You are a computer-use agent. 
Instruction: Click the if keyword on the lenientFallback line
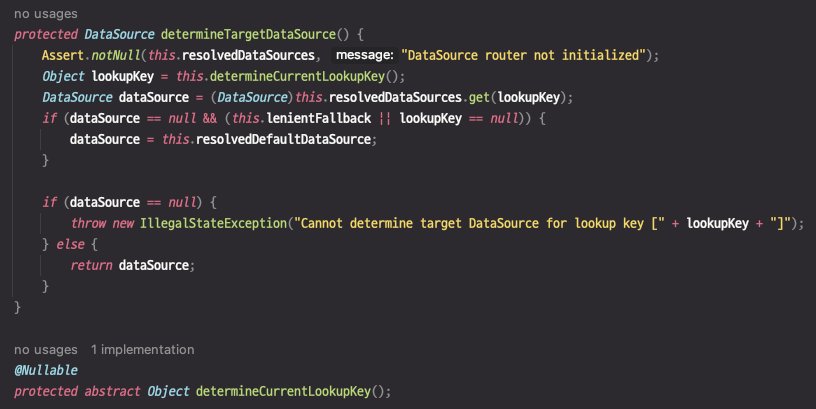pyautogui.click(x=49, y=119)
